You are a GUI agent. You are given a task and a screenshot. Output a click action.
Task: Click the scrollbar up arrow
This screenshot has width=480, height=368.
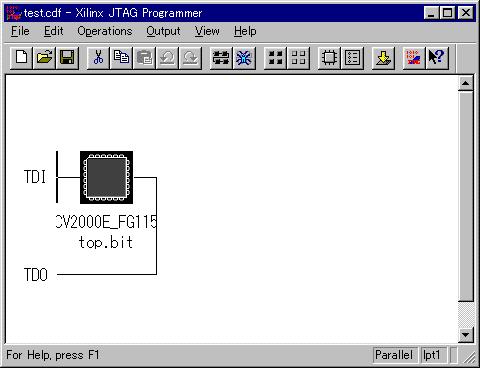(466, 83)
